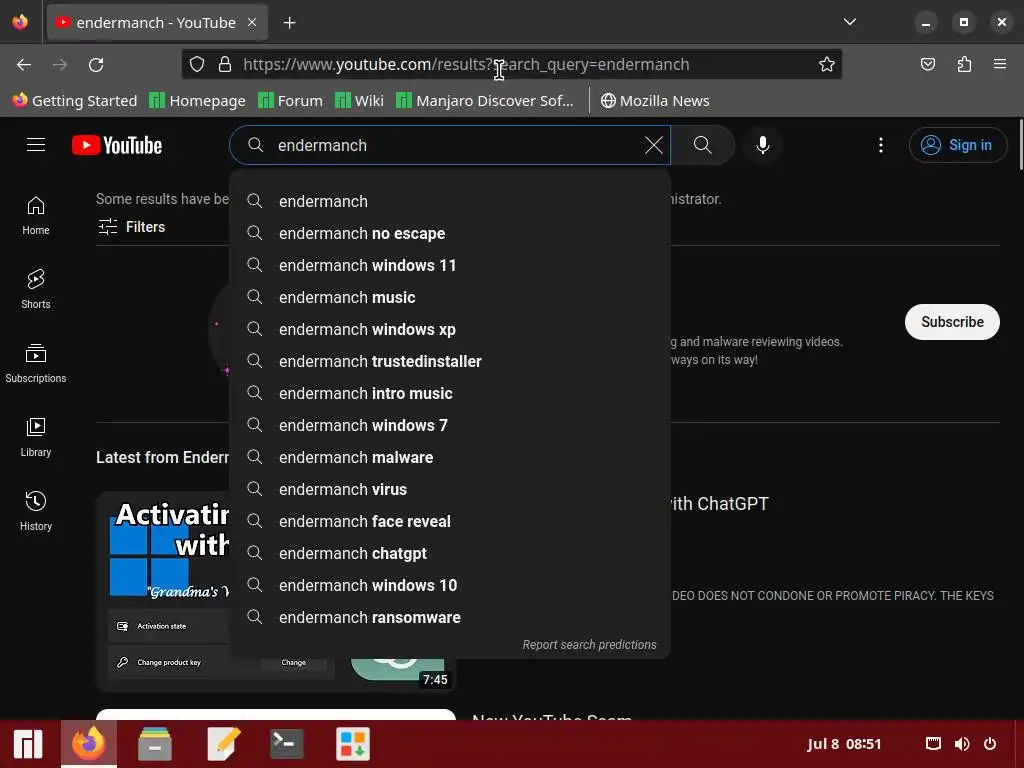The width and height of the screenshot is (1024, 768).
Task: Open the Firefox extensions icon
Action: pyautogui.click(x=964, y=64)
